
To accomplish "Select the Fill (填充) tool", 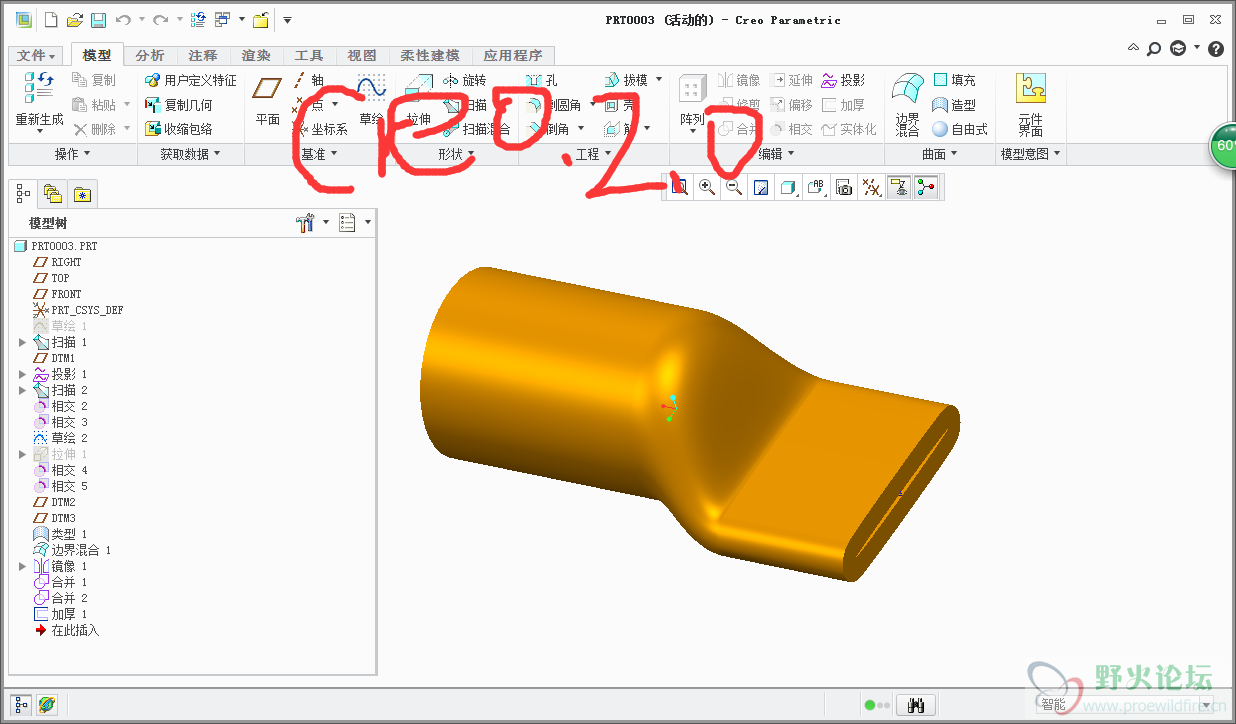I will point(954,80).
